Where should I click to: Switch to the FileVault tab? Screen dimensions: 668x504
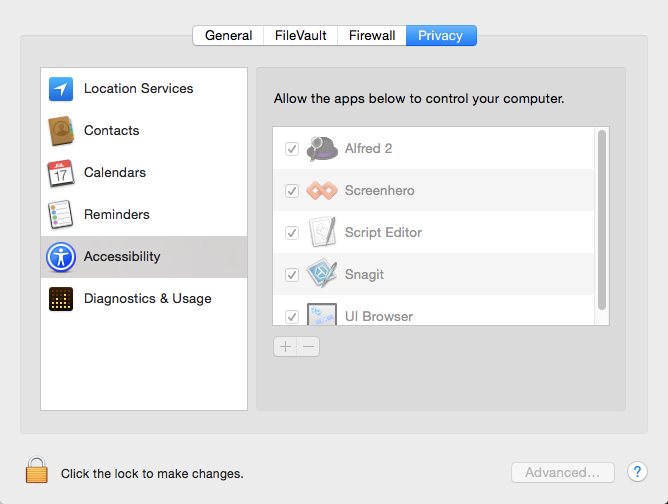[300, 35]
